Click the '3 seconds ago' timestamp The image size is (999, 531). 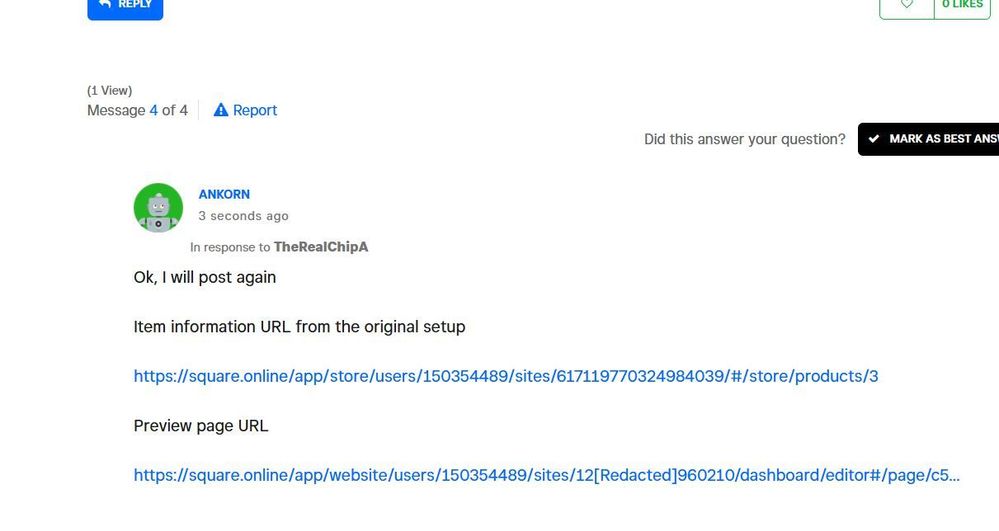243,216
